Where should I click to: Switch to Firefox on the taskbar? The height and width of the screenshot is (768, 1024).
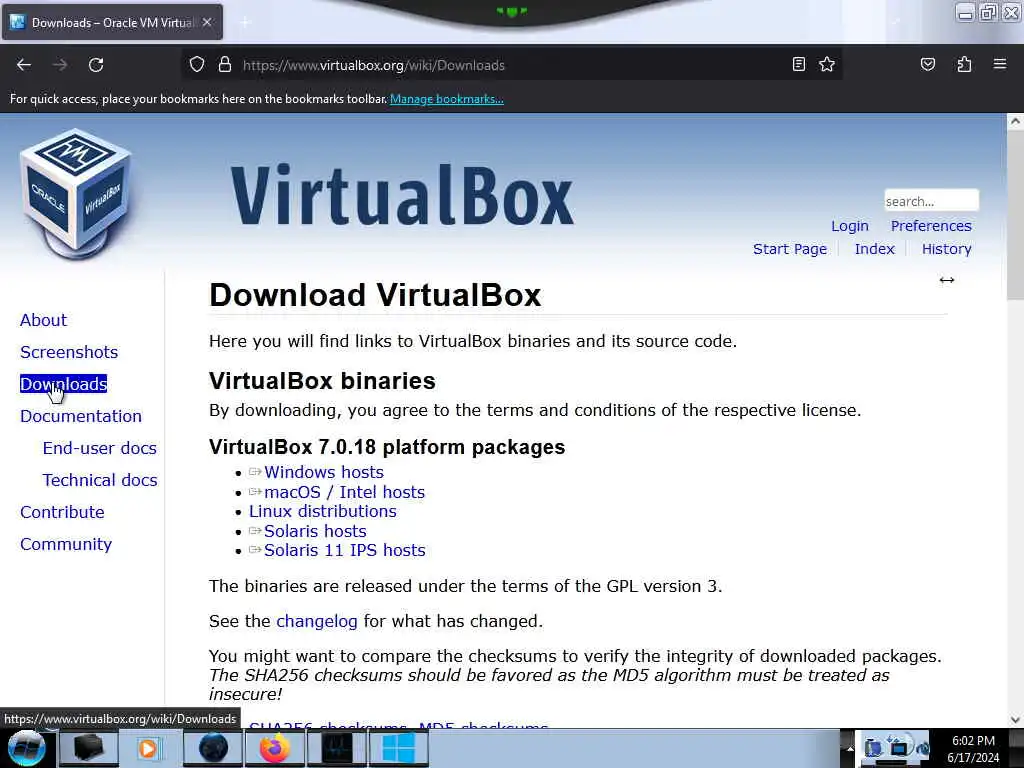click(x=275, y=748)
